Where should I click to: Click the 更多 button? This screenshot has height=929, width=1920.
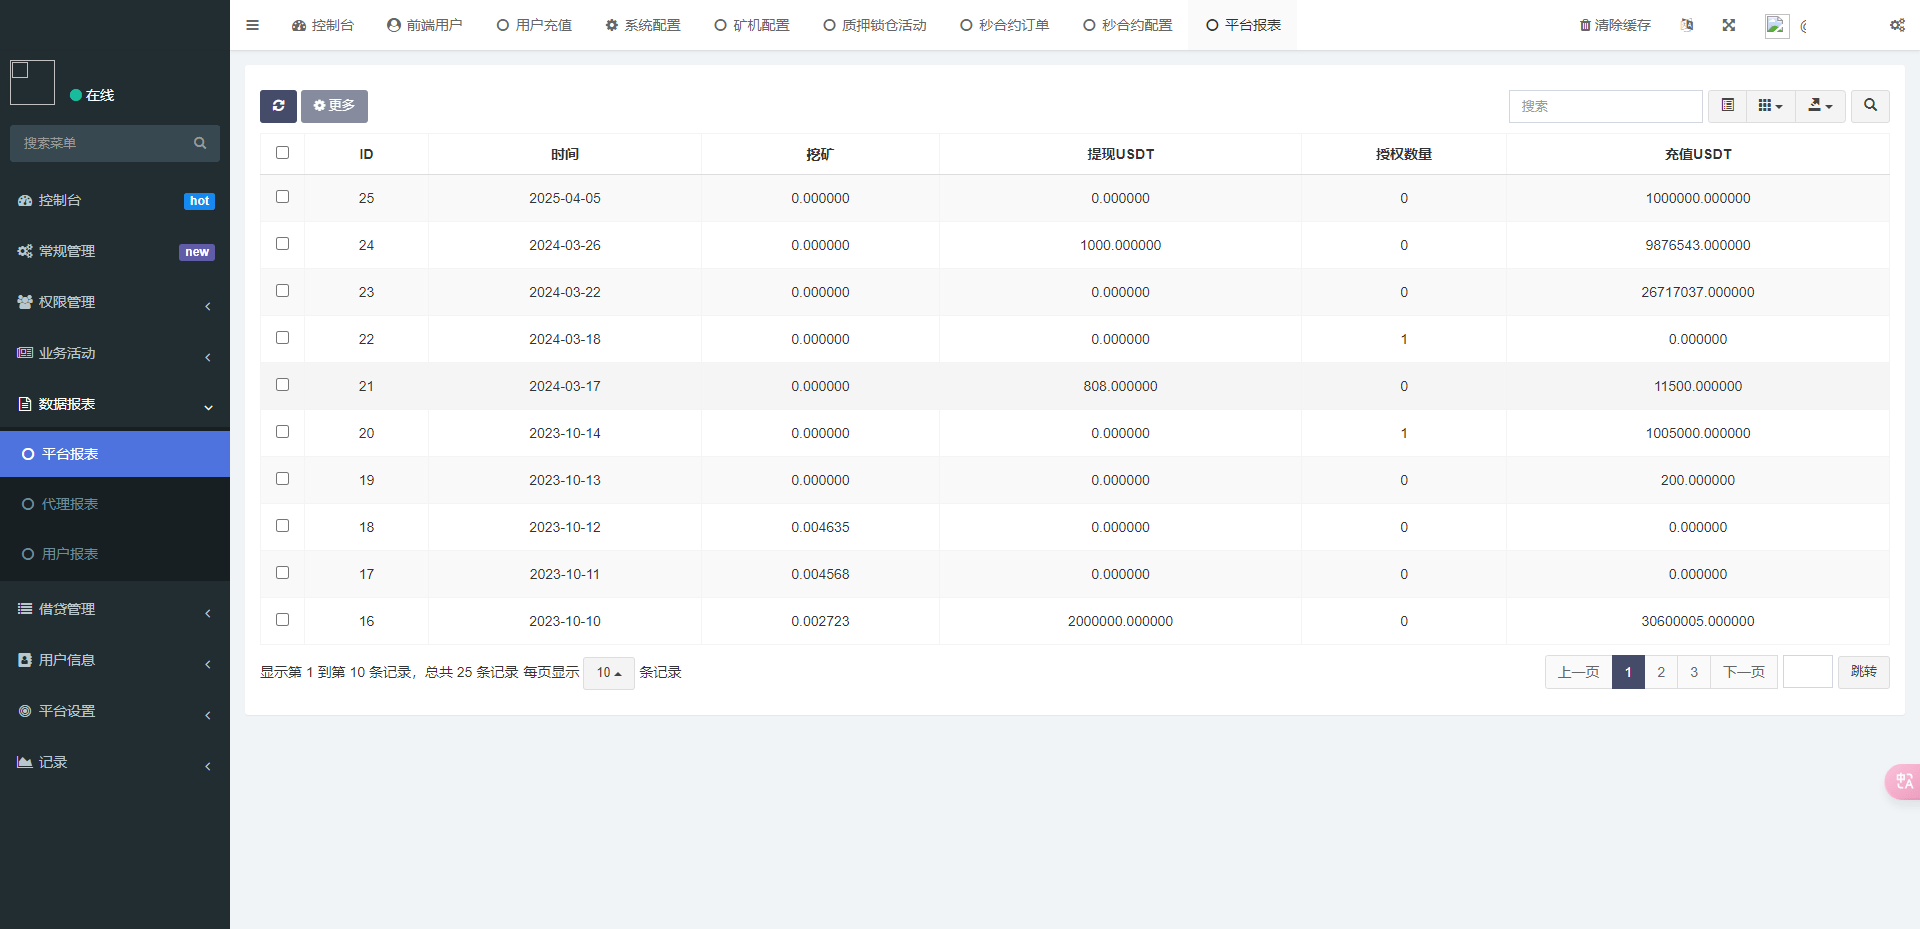334,106
